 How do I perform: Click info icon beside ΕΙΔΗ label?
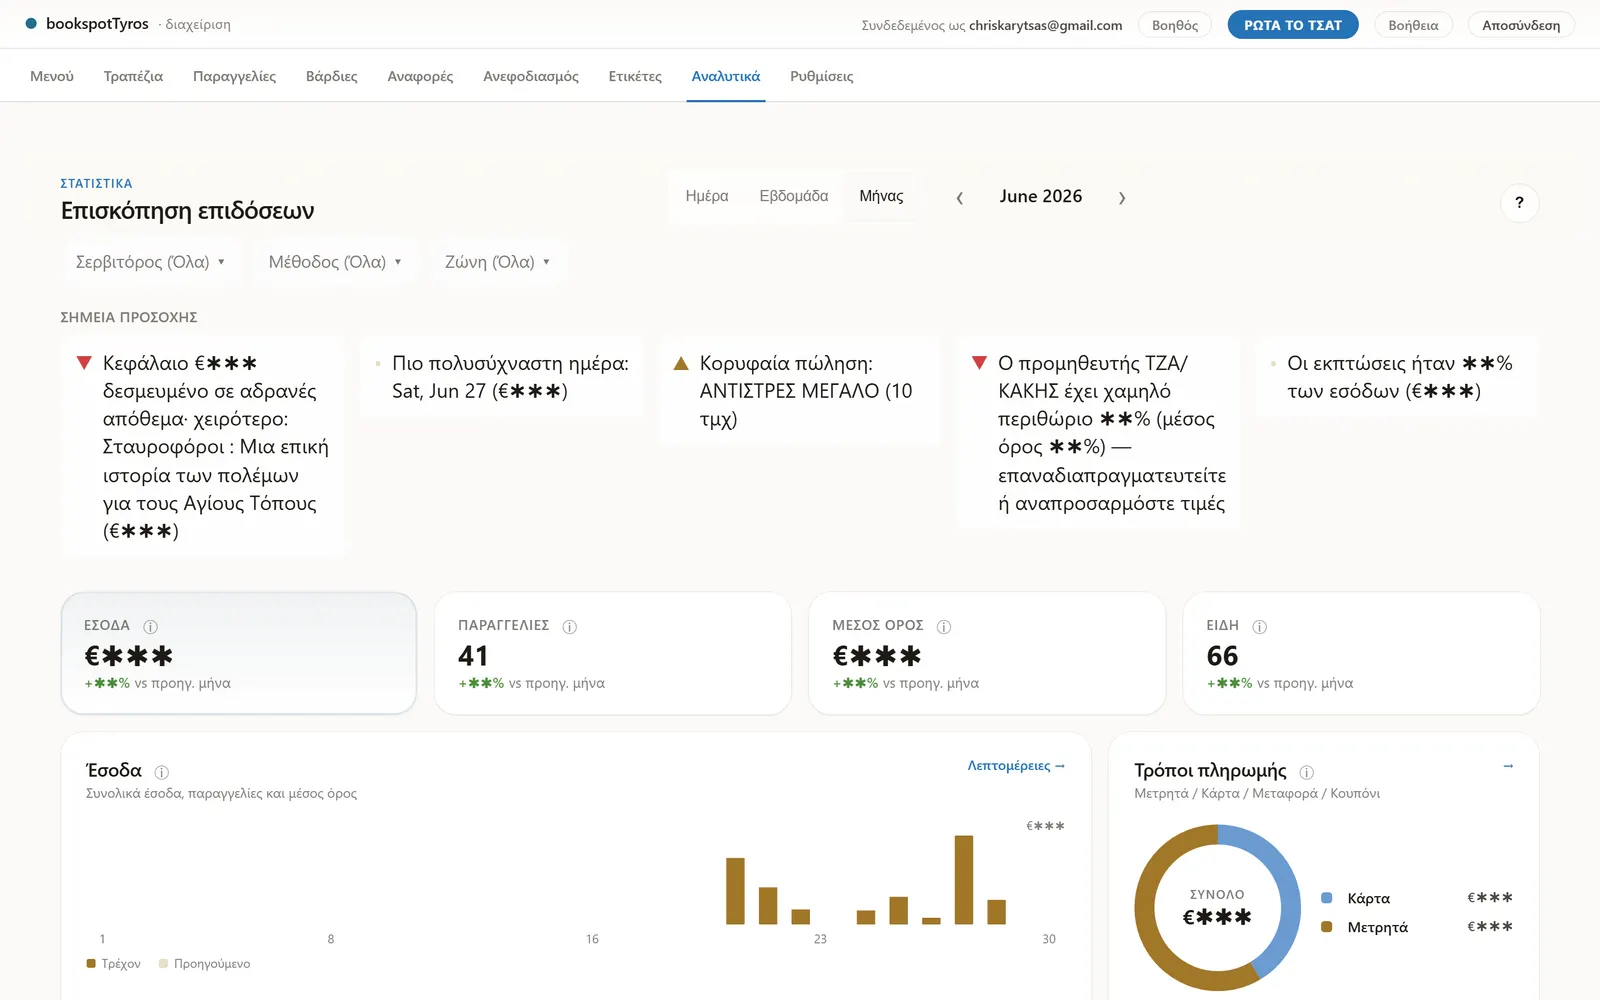tap(1260, 627)
